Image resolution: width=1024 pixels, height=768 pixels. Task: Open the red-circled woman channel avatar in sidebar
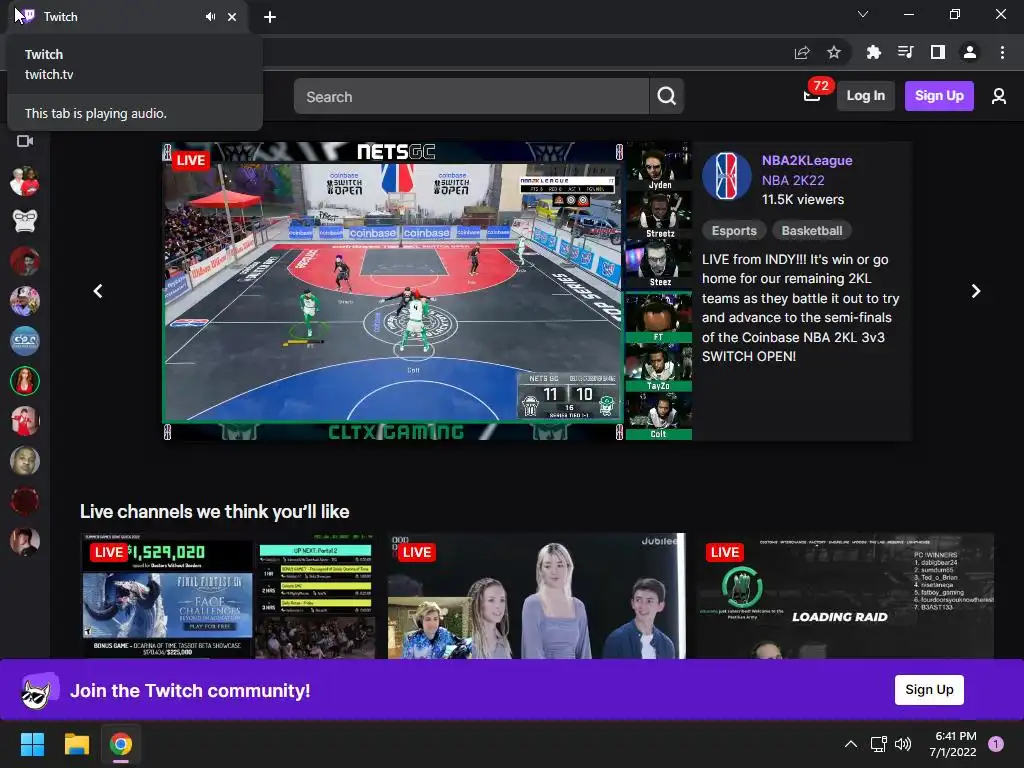tap(25, 381)
